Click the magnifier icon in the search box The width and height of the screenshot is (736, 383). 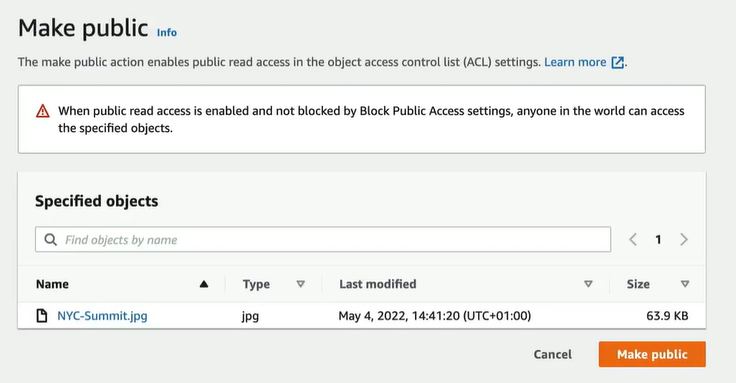(50, 240)
